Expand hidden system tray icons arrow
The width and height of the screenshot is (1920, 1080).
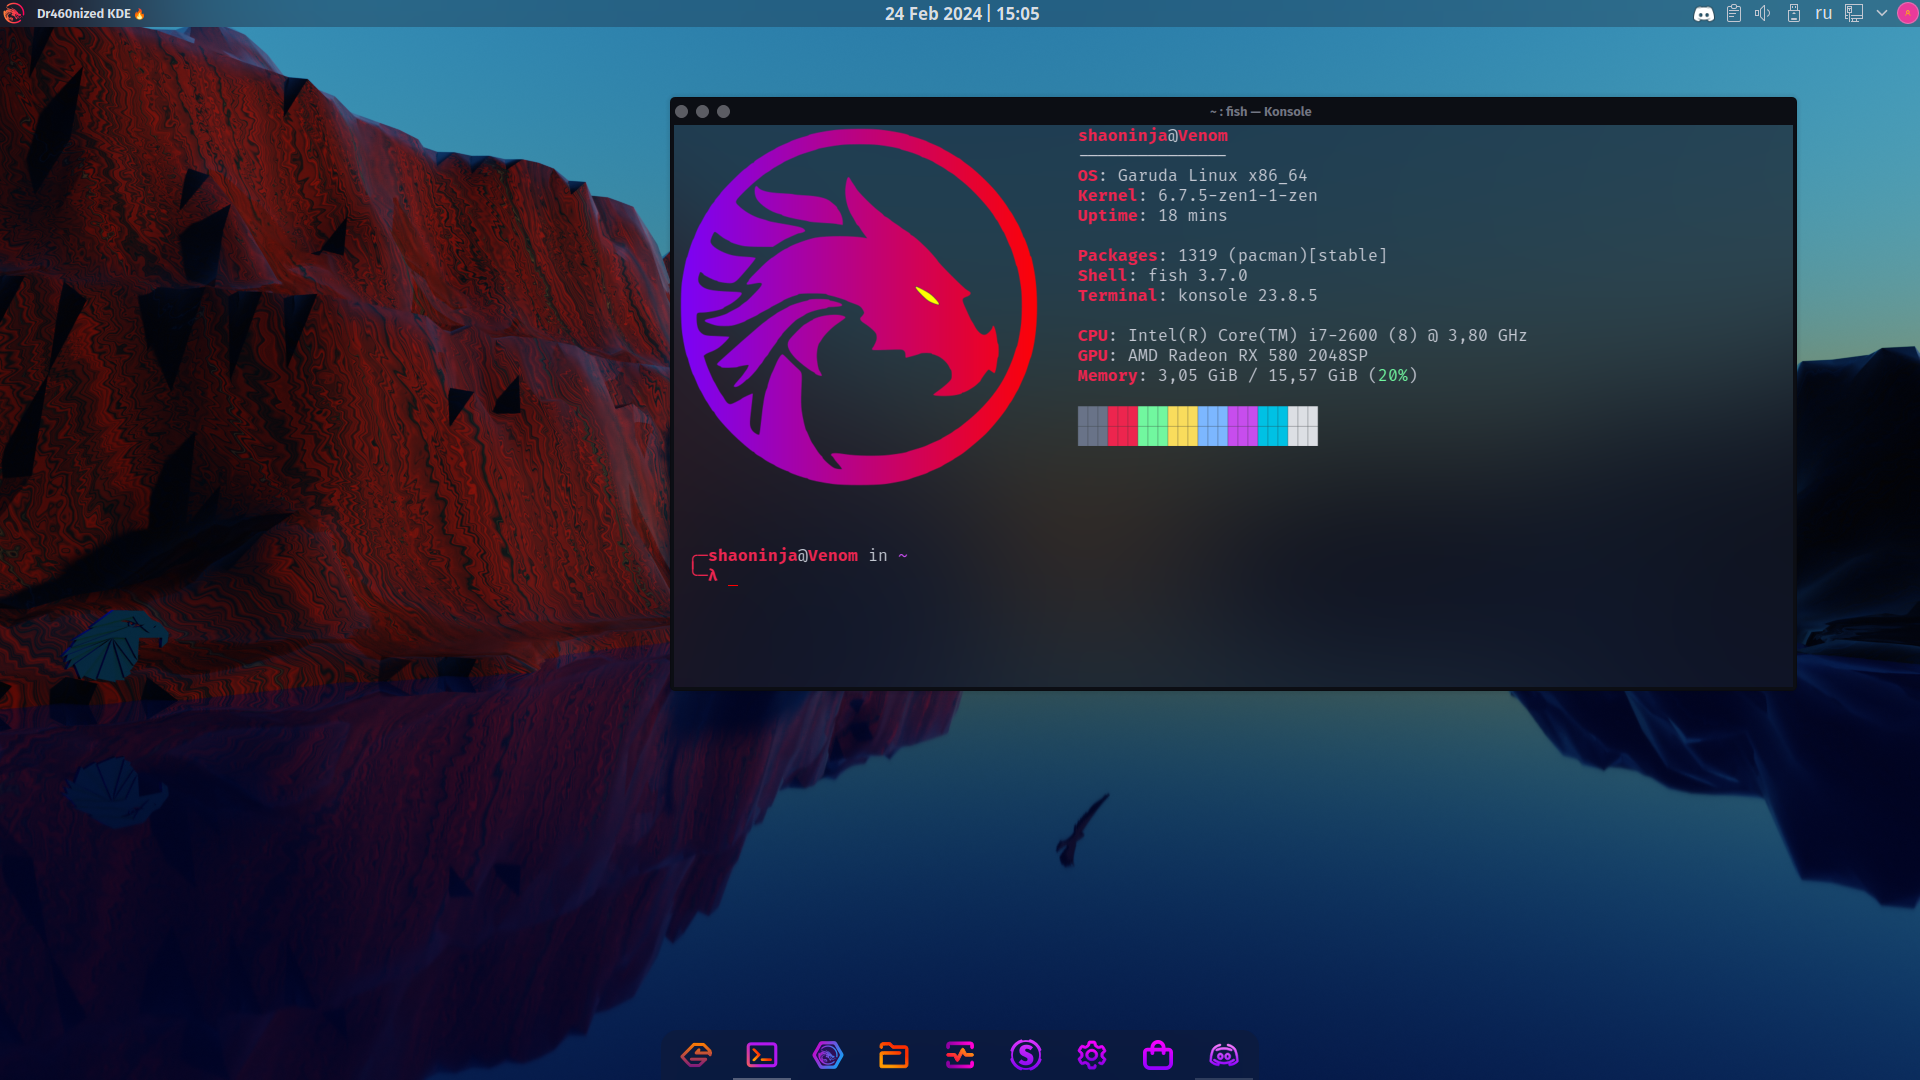1882,14
